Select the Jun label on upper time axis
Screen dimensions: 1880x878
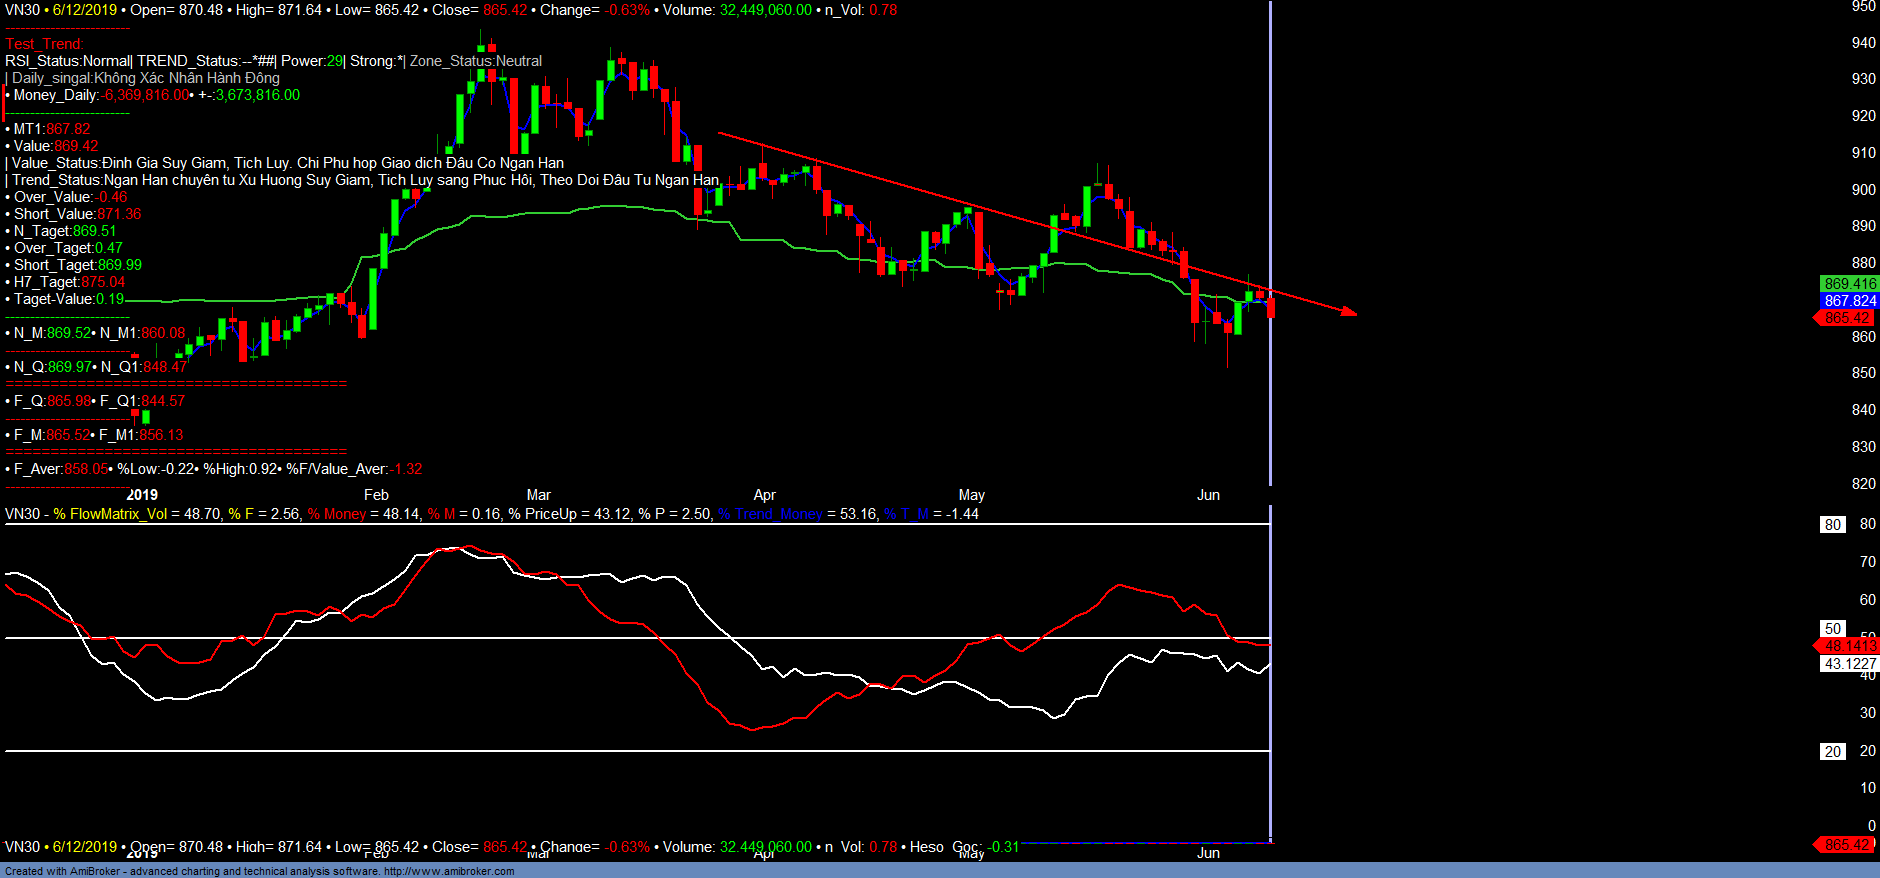tap(1208, 495)
